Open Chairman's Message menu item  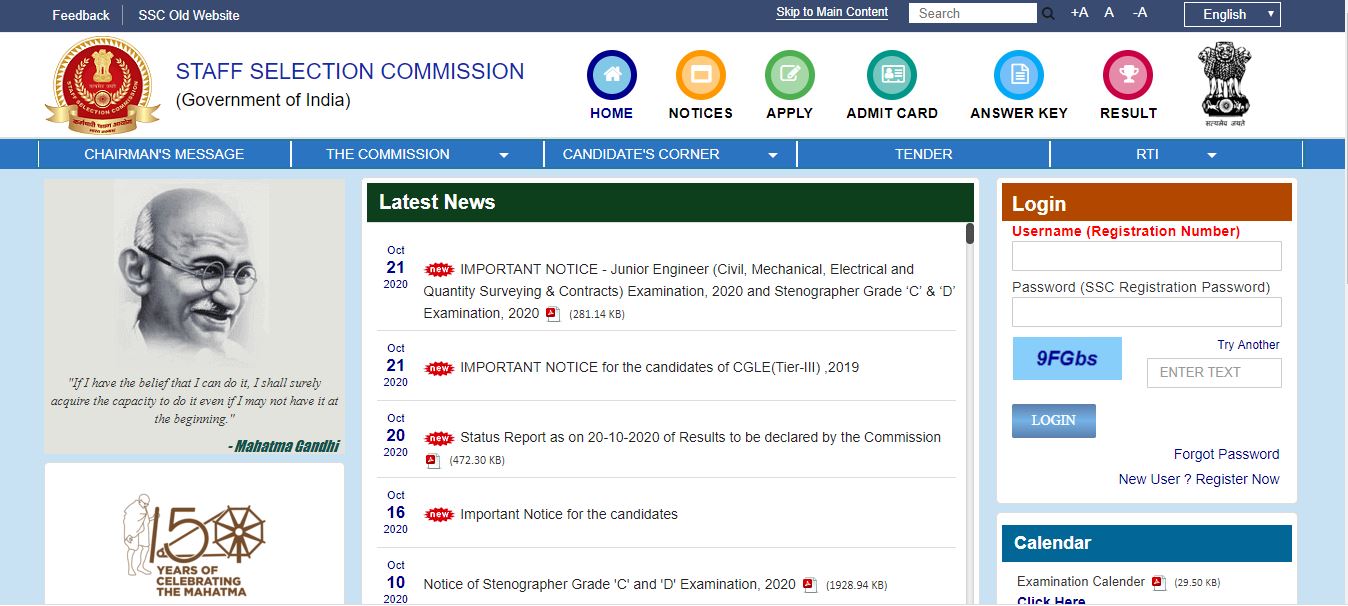coord(164,154)
